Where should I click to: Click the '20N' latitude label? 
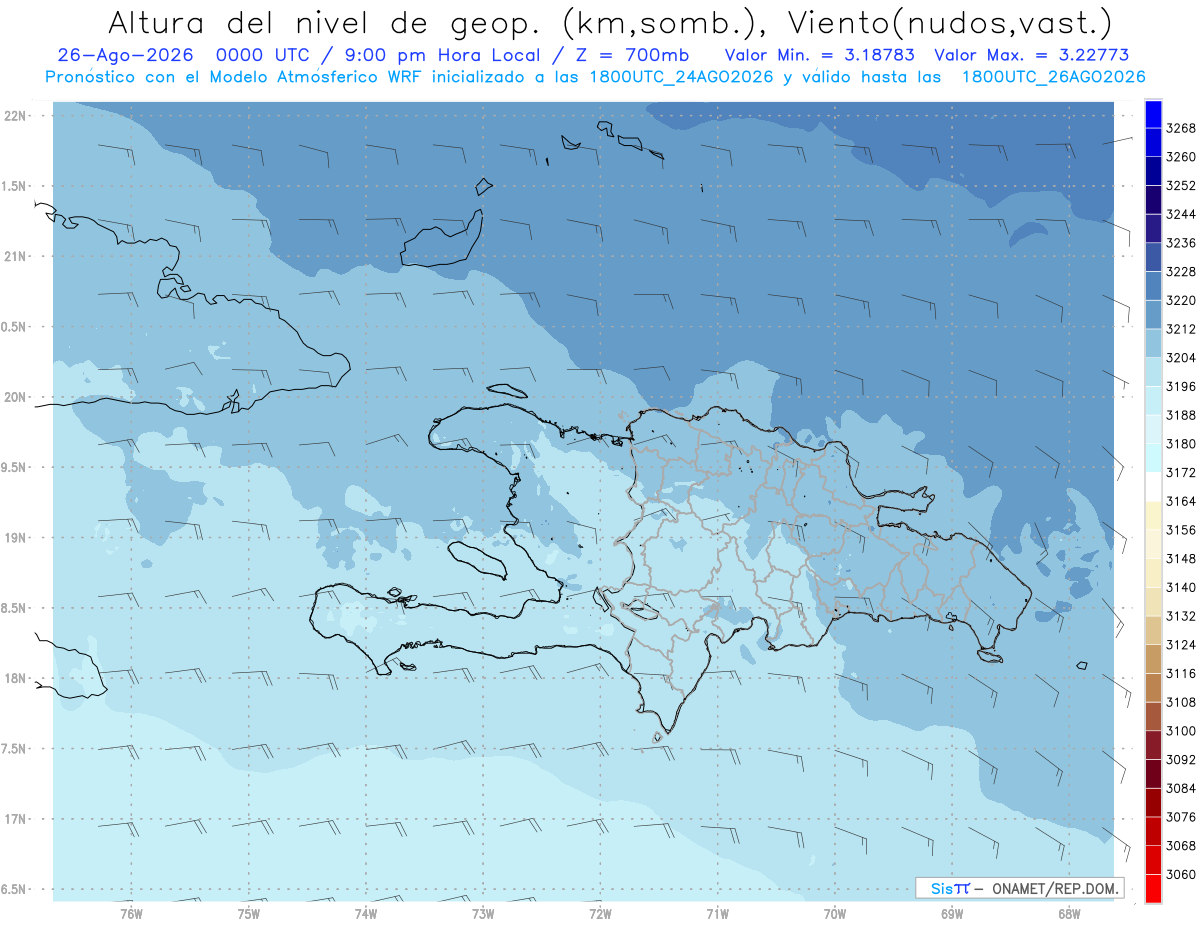[x=15, y=397]
